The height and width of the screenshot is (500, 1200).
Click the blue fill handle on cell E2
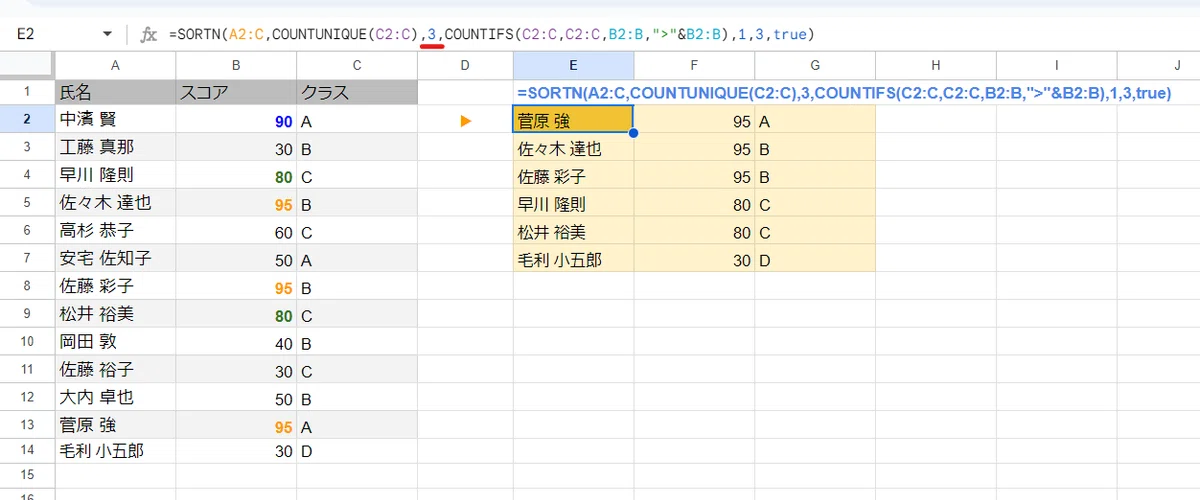click(x=633, y=133)
